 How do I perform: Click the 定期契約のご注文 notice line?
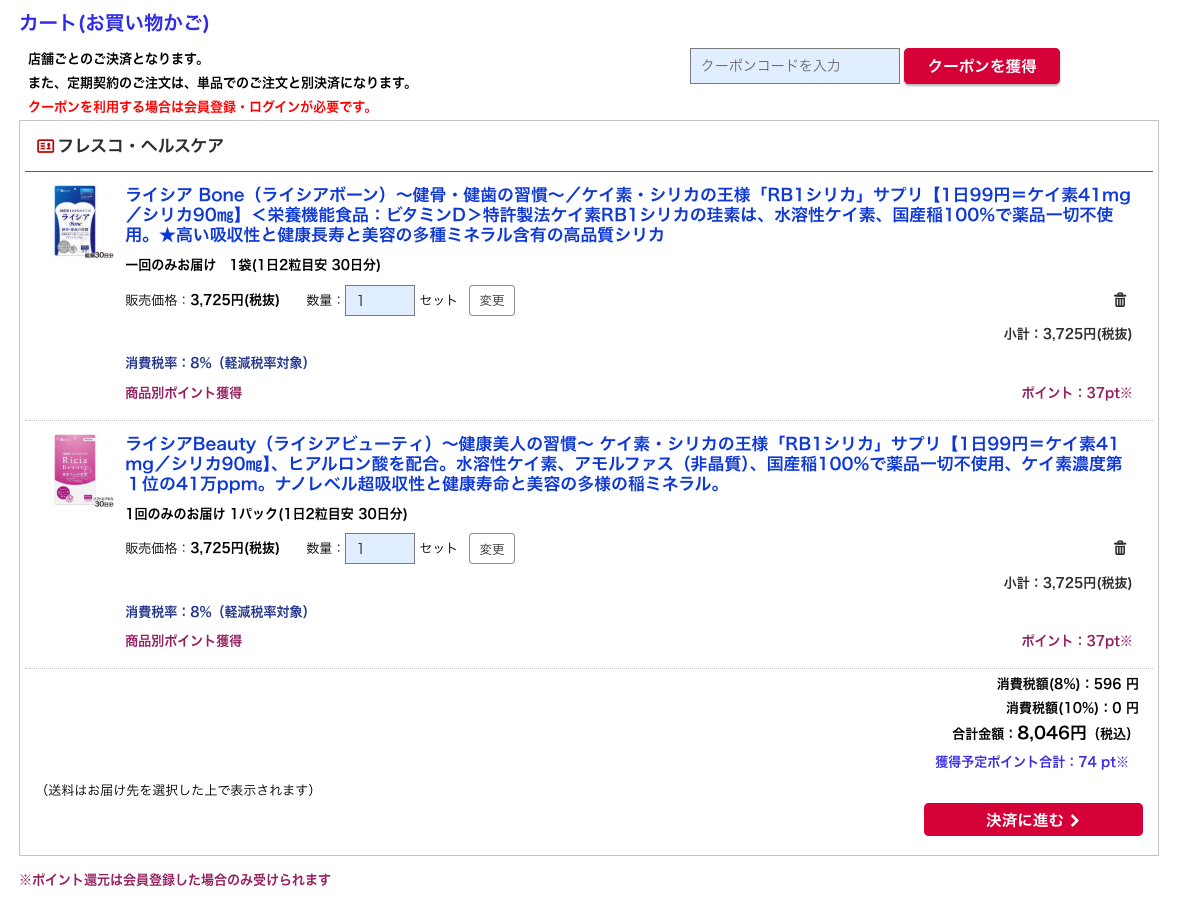coord(220,83)
